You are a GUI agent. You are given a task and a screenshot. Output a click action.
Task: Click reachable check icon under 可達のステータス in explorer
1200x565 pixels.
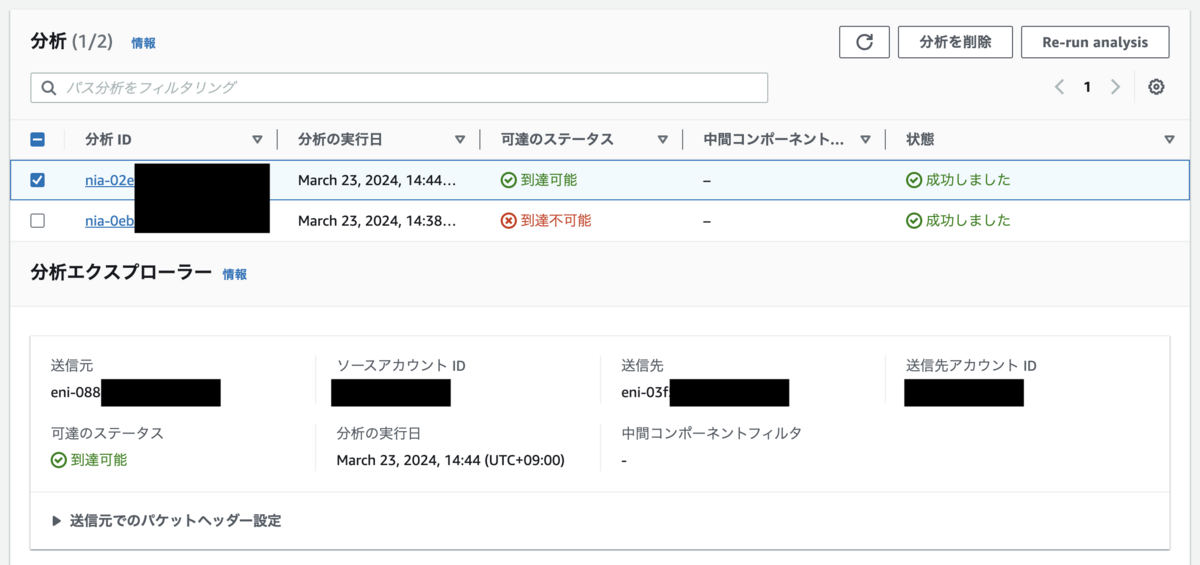click(x=59, y=460)
